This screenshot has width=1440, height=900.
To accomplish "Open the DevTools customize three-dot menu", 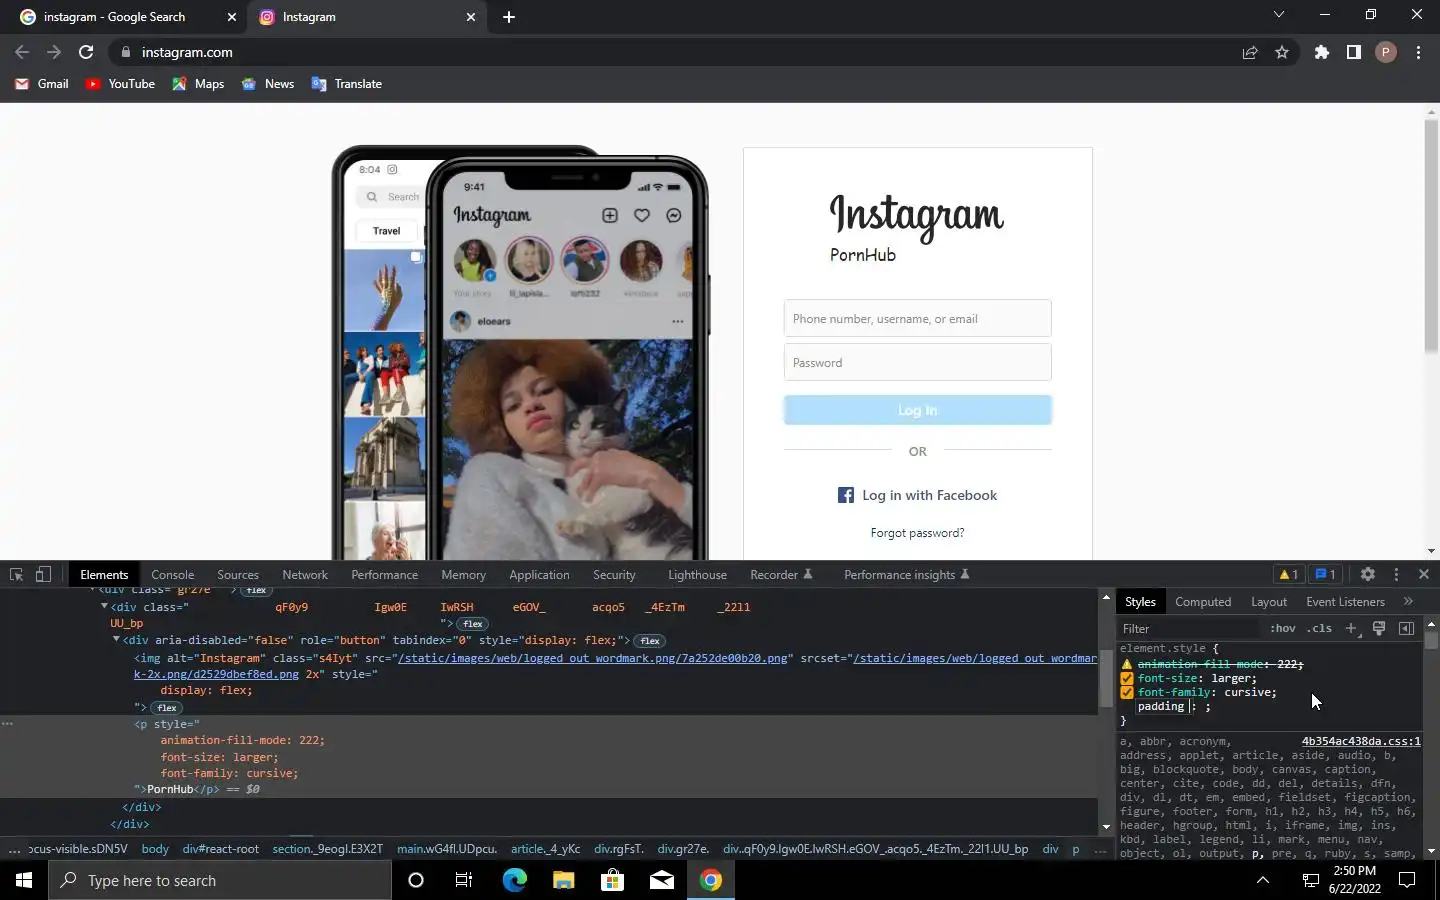I will (1396, 574).
